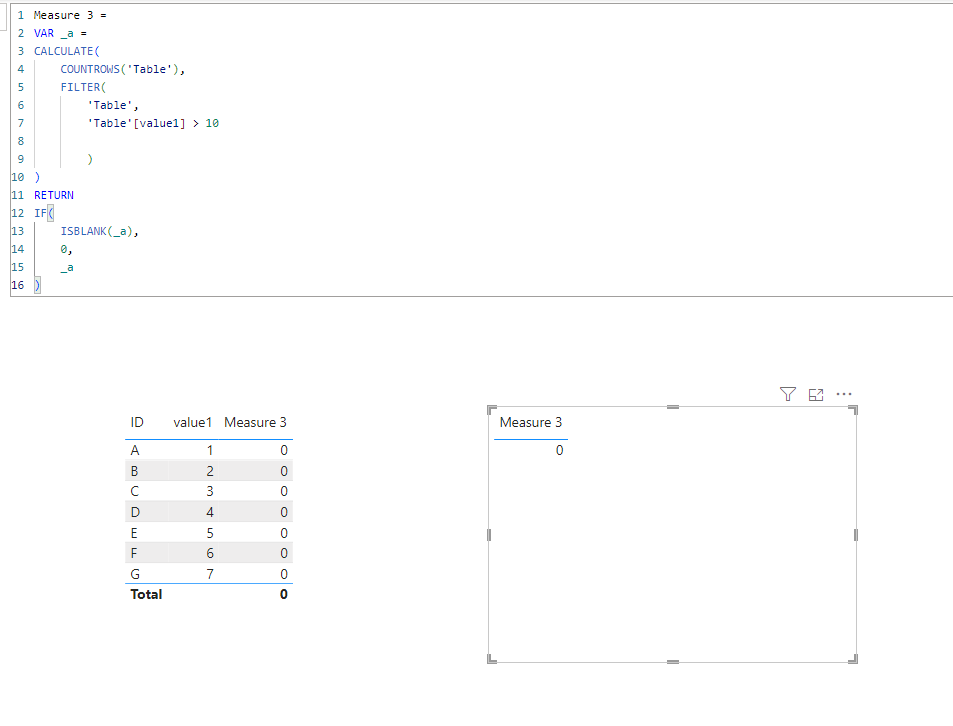Click Measure 3 = on line 1
The image size is (953, 726).
click(x=70, y=15)
